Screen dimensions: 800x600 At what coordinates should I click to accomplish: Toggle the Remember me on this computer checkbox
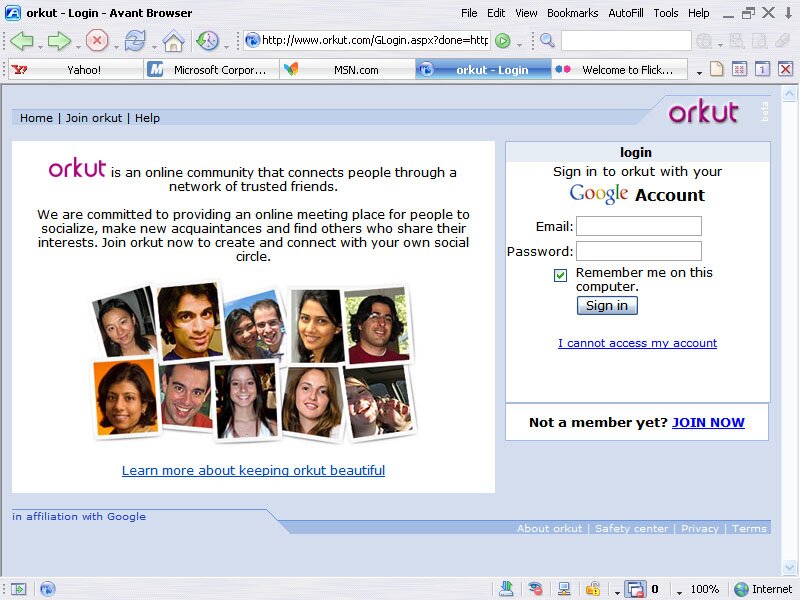(x=561, y=275)
